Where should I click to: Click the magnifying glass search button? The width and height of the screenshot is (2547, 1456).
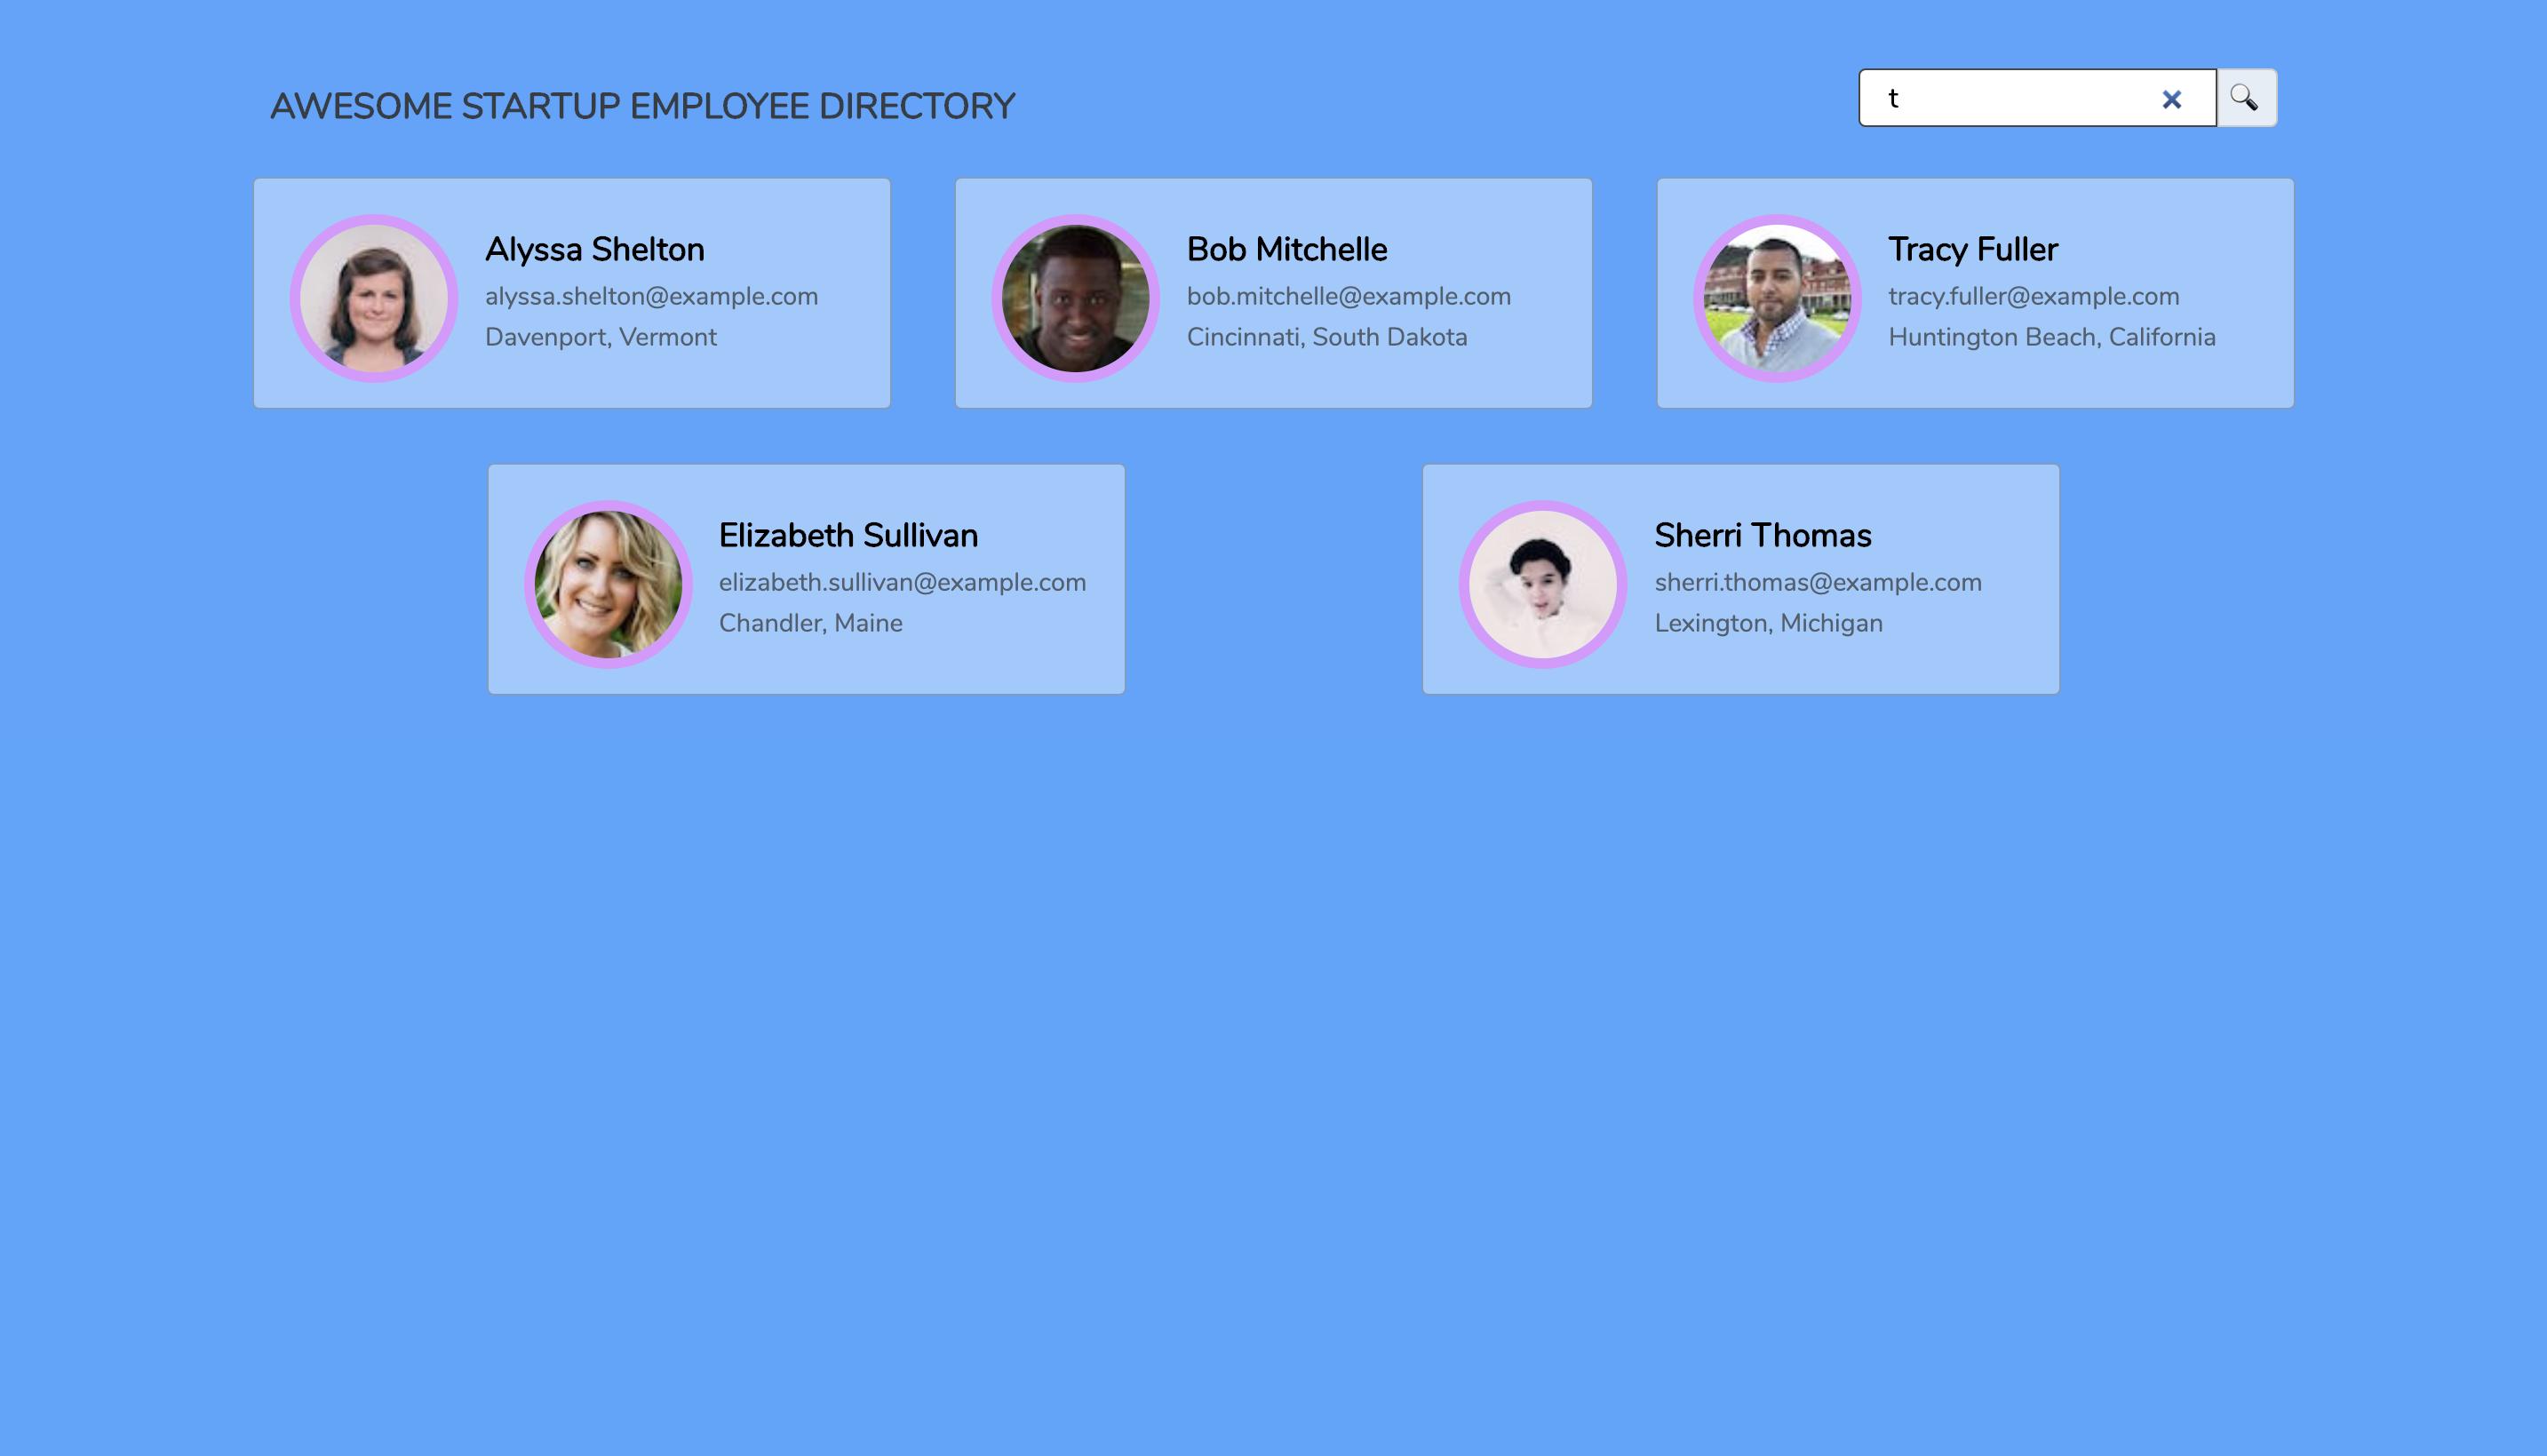pyautogui.click(x=2246, y=98)
